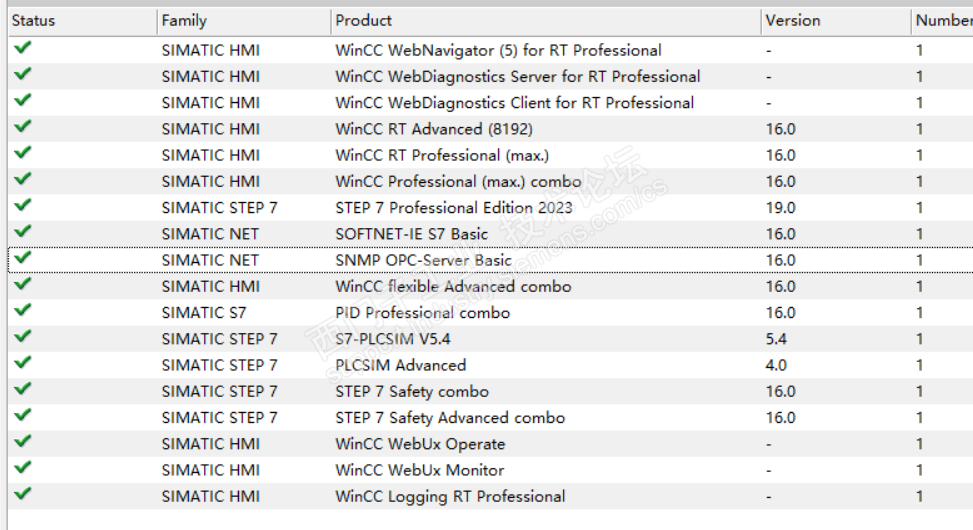
Task: Select WinCC WebDiagnostics Server for RT Professional
Action: (x=517, y=77)
